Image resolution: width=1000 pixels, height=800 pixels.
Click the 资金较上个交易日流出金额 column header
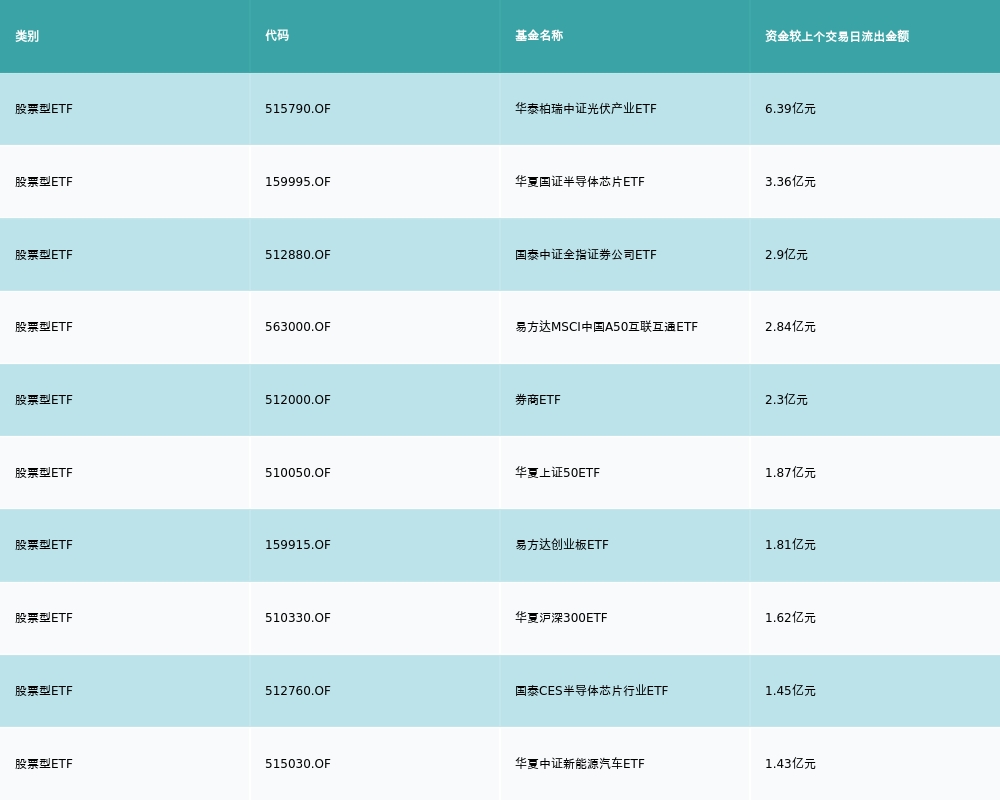point(837,36)
